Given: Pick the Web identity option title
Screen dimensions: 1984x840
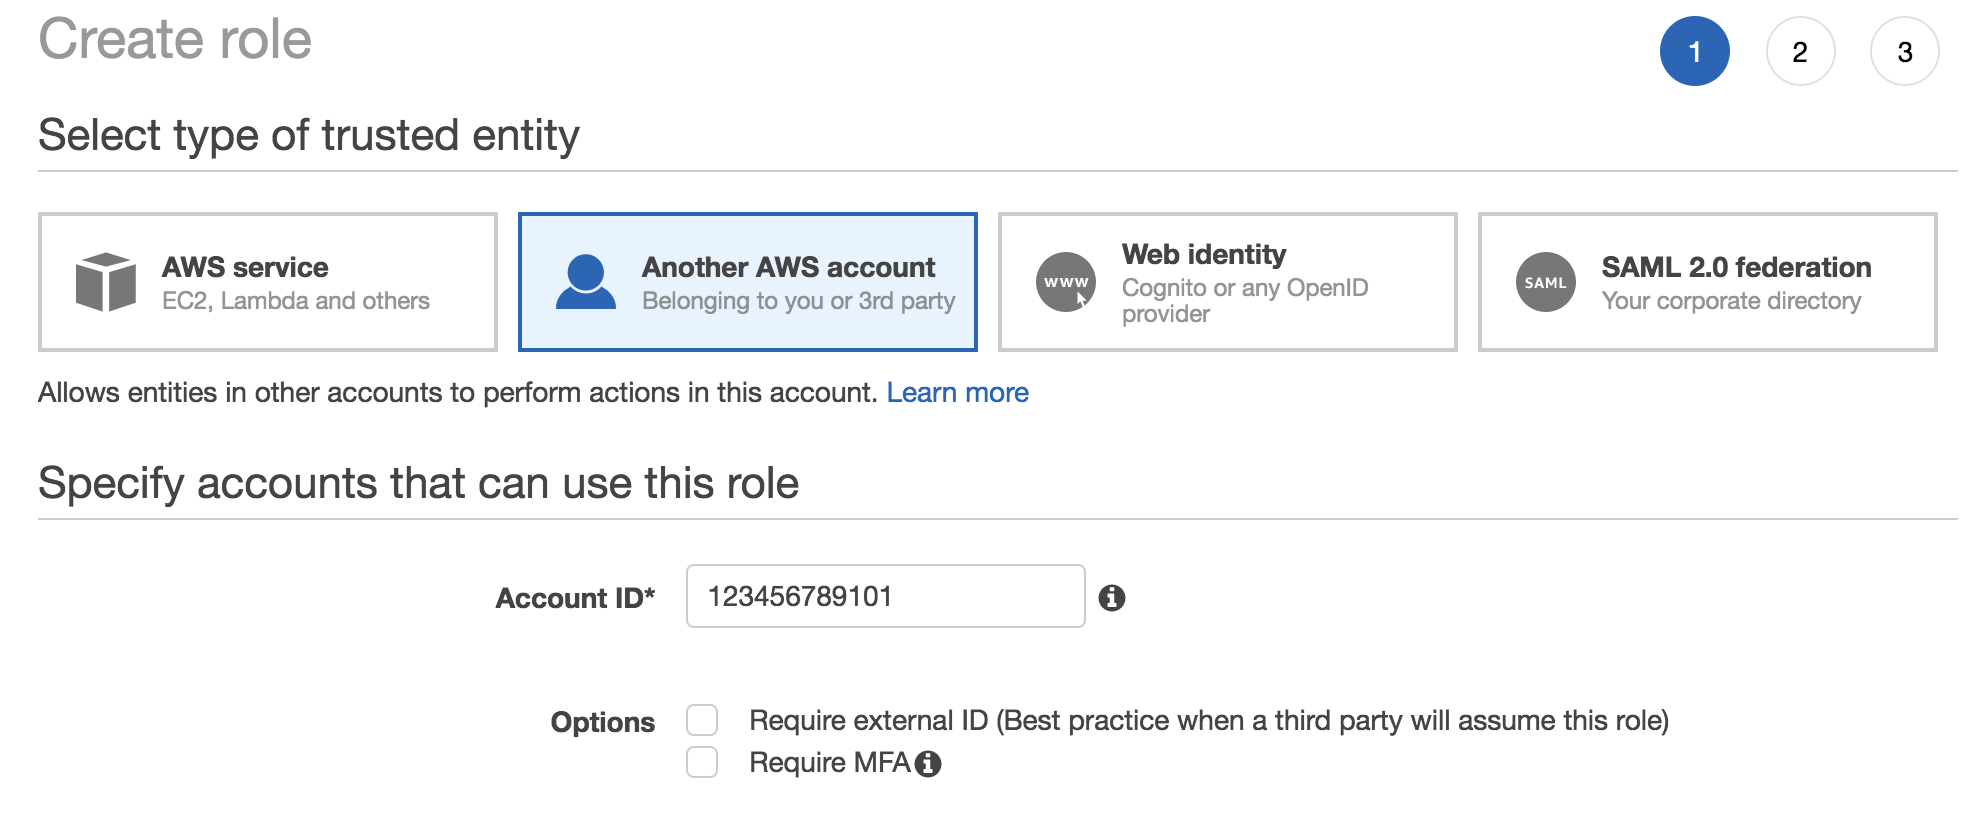Looking at the screenshot, I should click(1203, 254).
